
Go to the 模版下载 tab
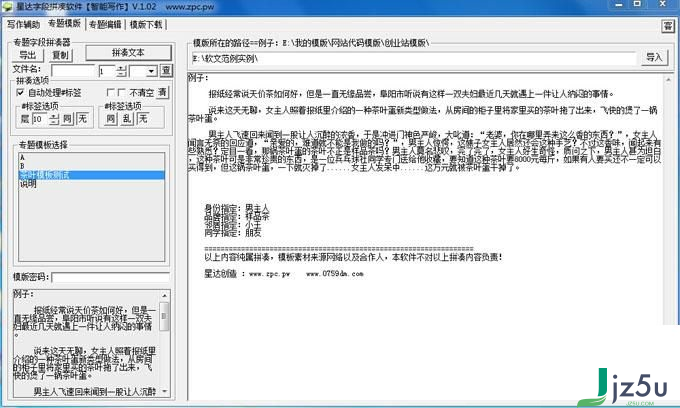(x=146, y=24)
